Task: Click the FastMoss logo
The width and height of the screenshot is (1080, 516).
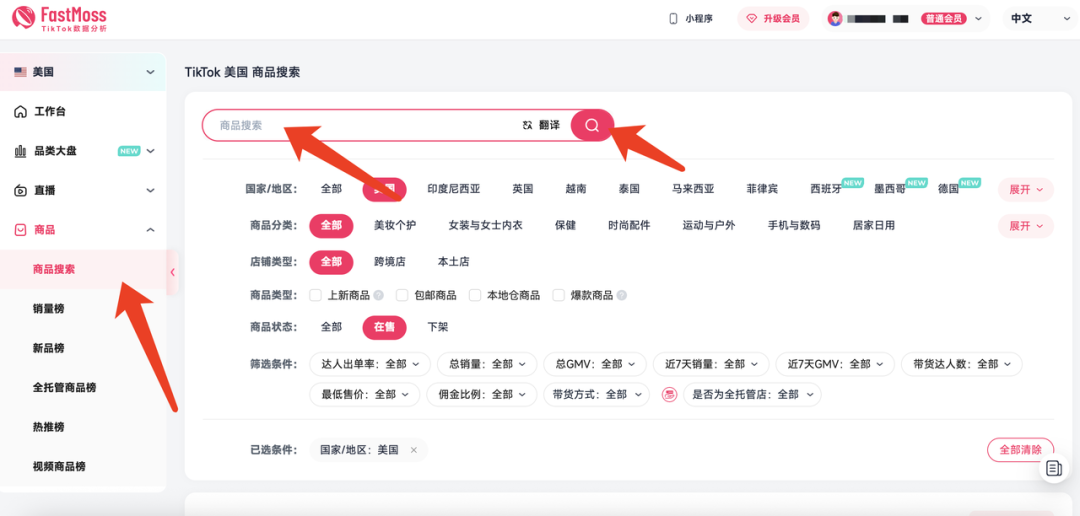Action: coord(59,19)
